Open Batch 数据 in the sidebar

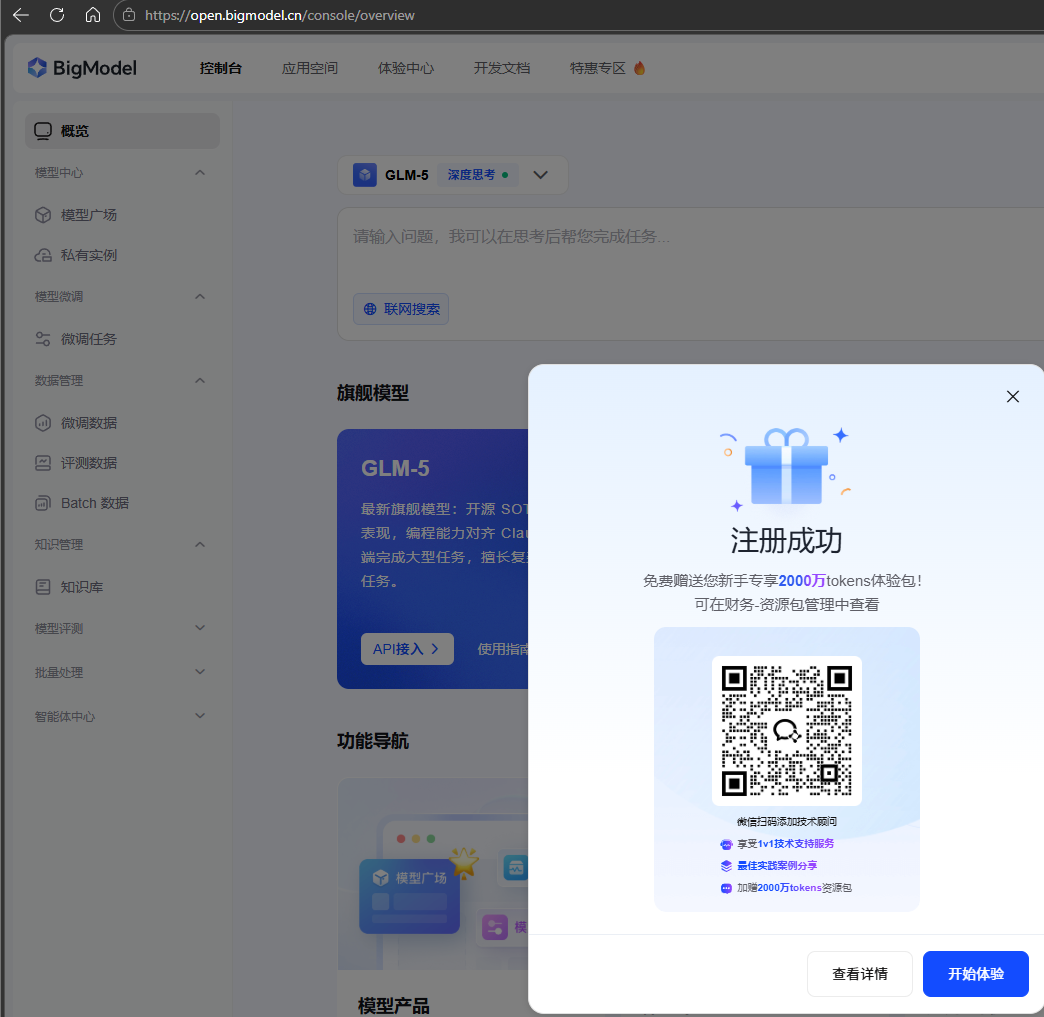click(x=94, y=503)
